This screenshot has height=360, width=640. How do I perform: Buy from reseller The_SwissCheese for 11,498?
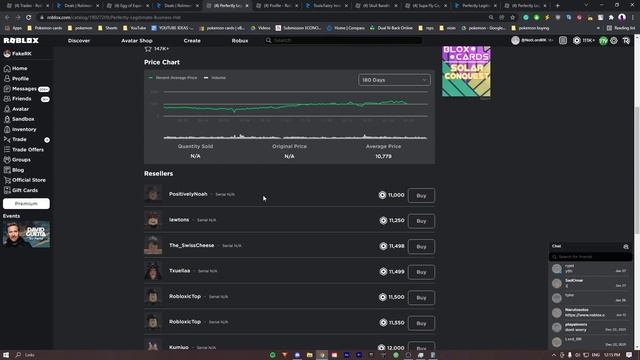[421, 247]
